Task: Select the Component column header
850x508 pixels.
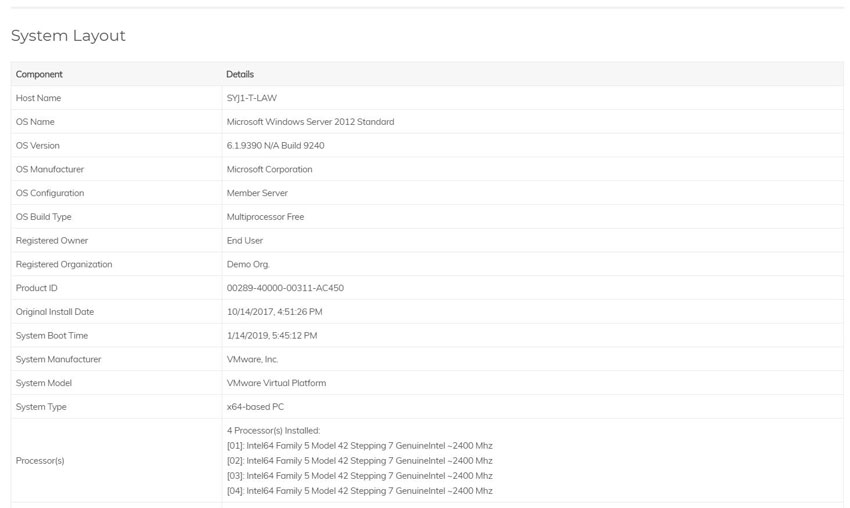Action: [39, 74]
